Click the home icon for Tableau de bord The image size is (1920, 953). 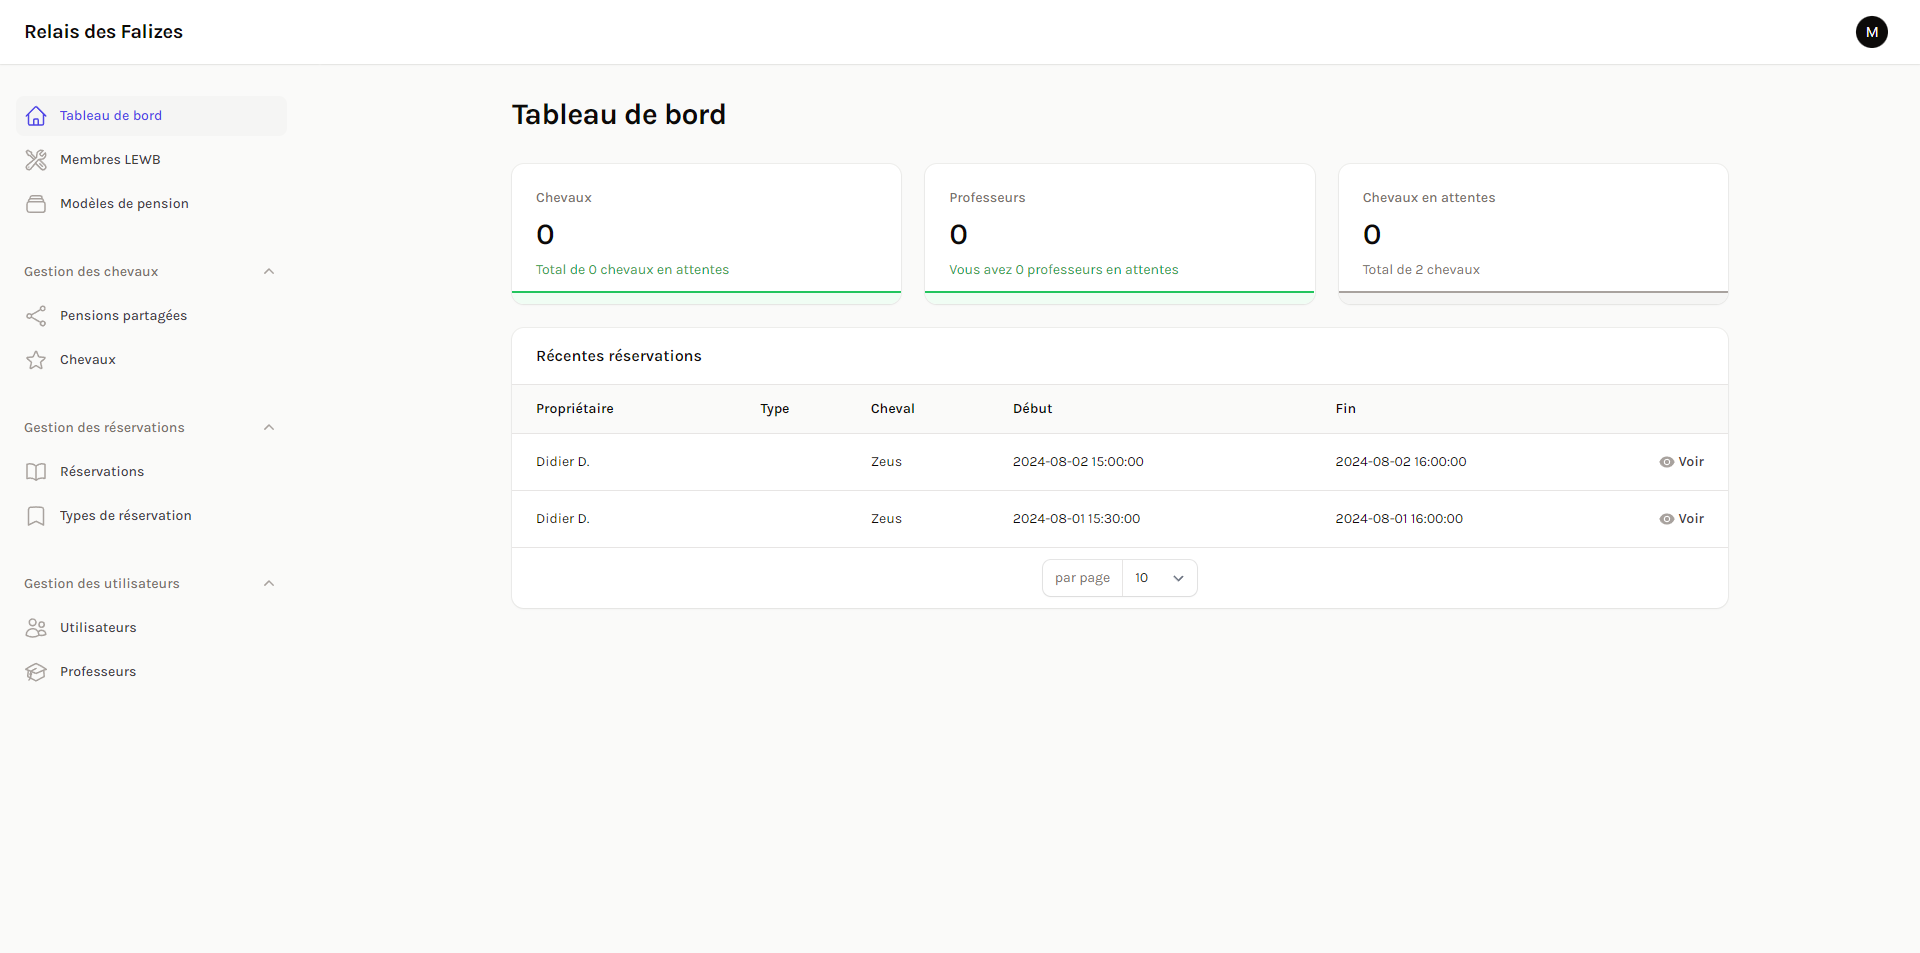pos(36,116)
